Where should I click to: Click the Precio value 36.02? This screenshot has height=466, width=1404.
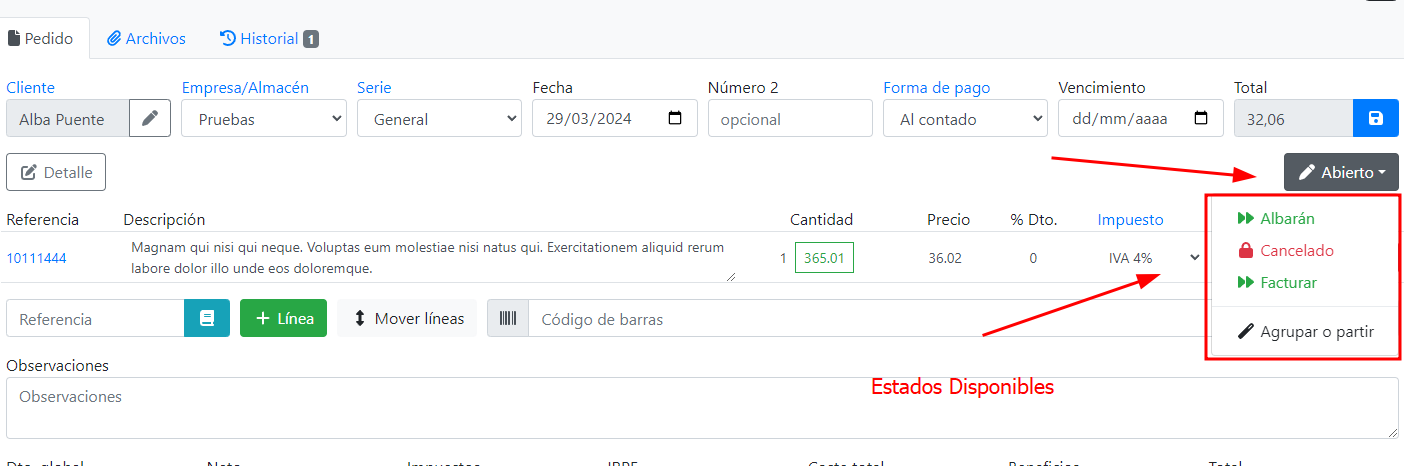(945, 258)
